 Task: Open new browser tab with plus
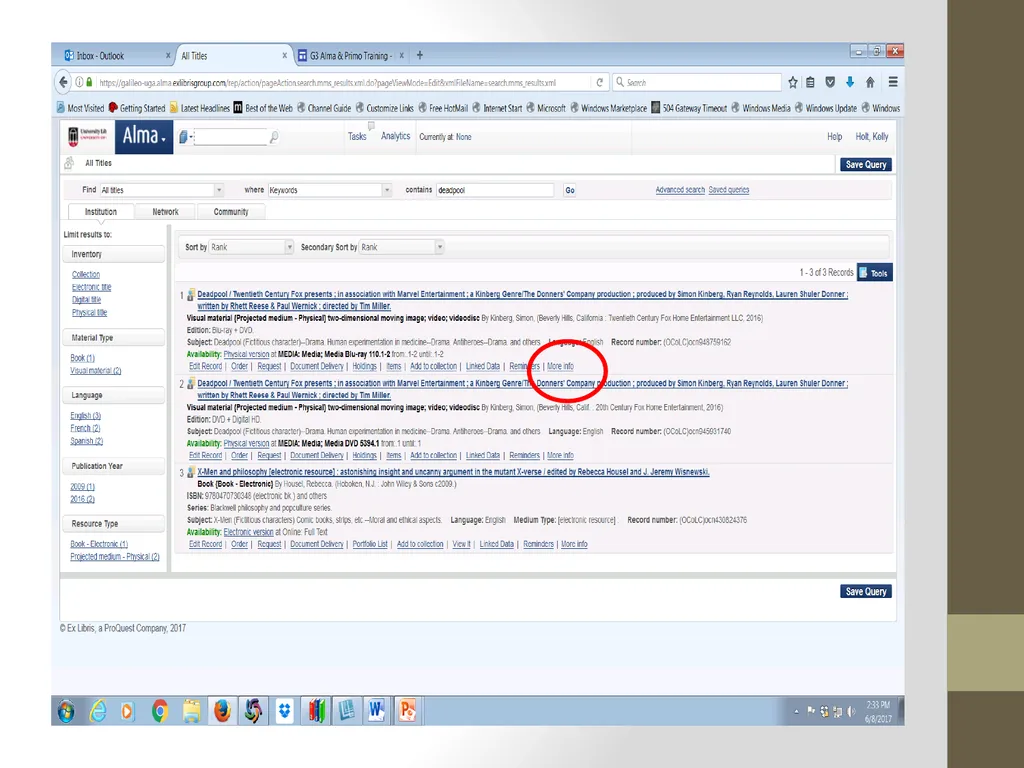click(x=420, y=56)
